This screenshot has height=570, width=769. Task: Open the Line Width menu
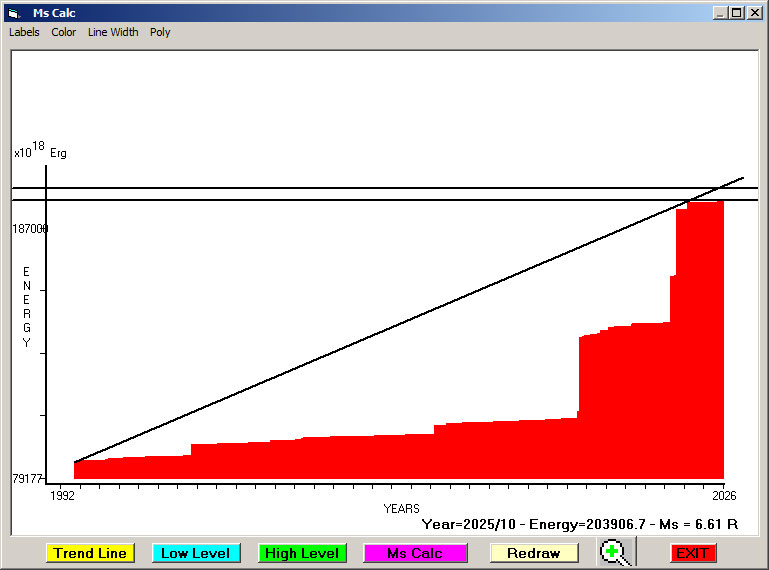(x=113, y=32)
